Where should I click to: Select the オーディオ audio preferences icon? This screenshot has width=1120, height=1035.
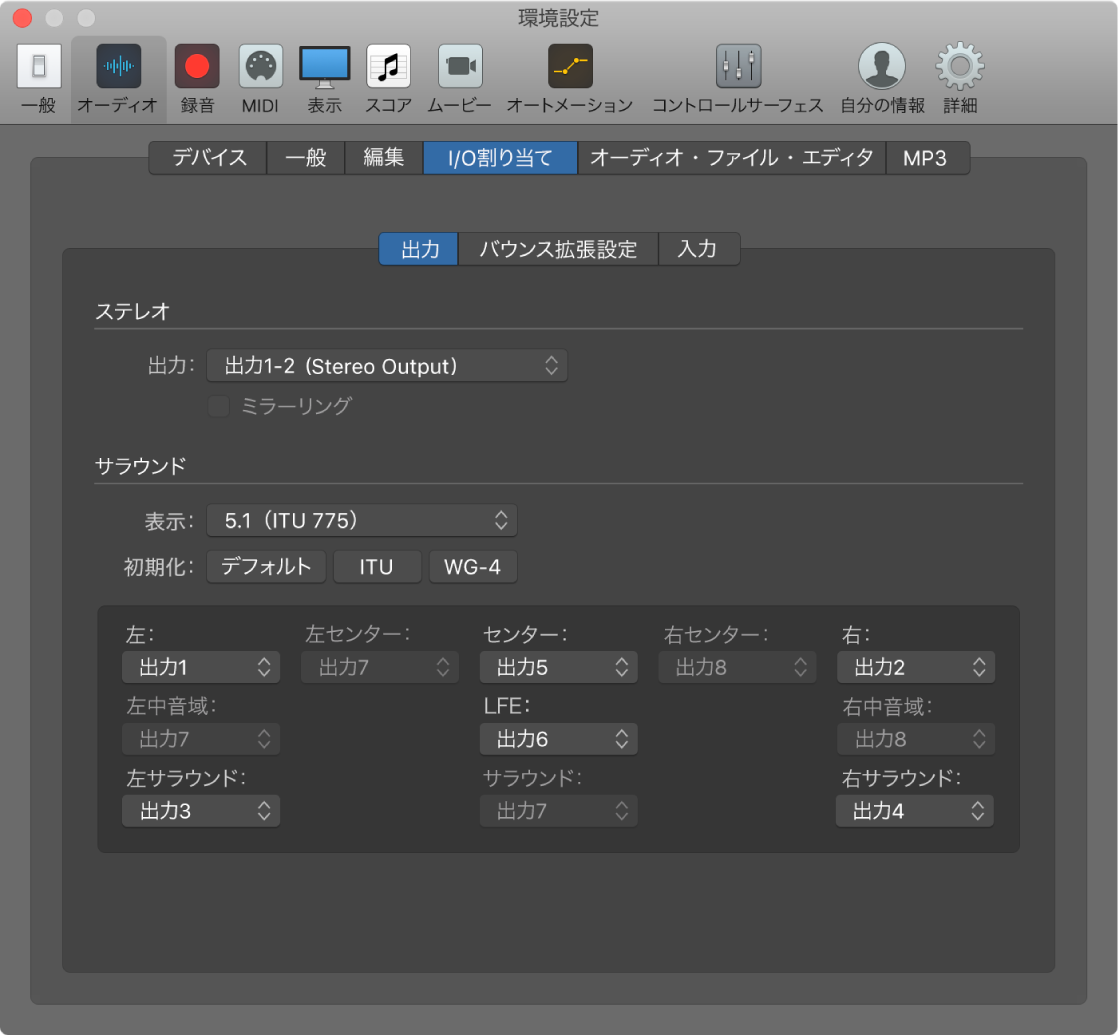118,79
